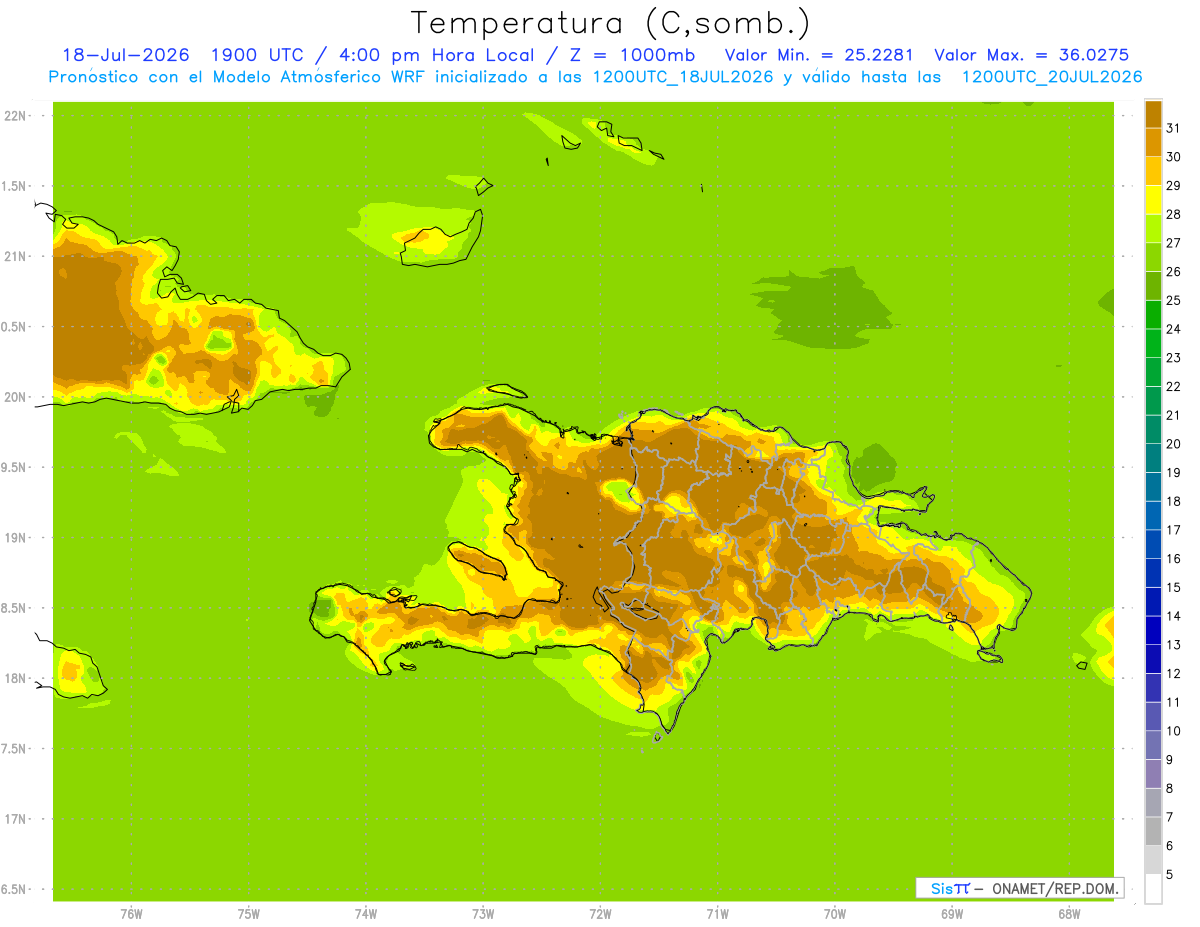
Task: Click legend swatch between 26 and 27
Action: [1153, 257]
